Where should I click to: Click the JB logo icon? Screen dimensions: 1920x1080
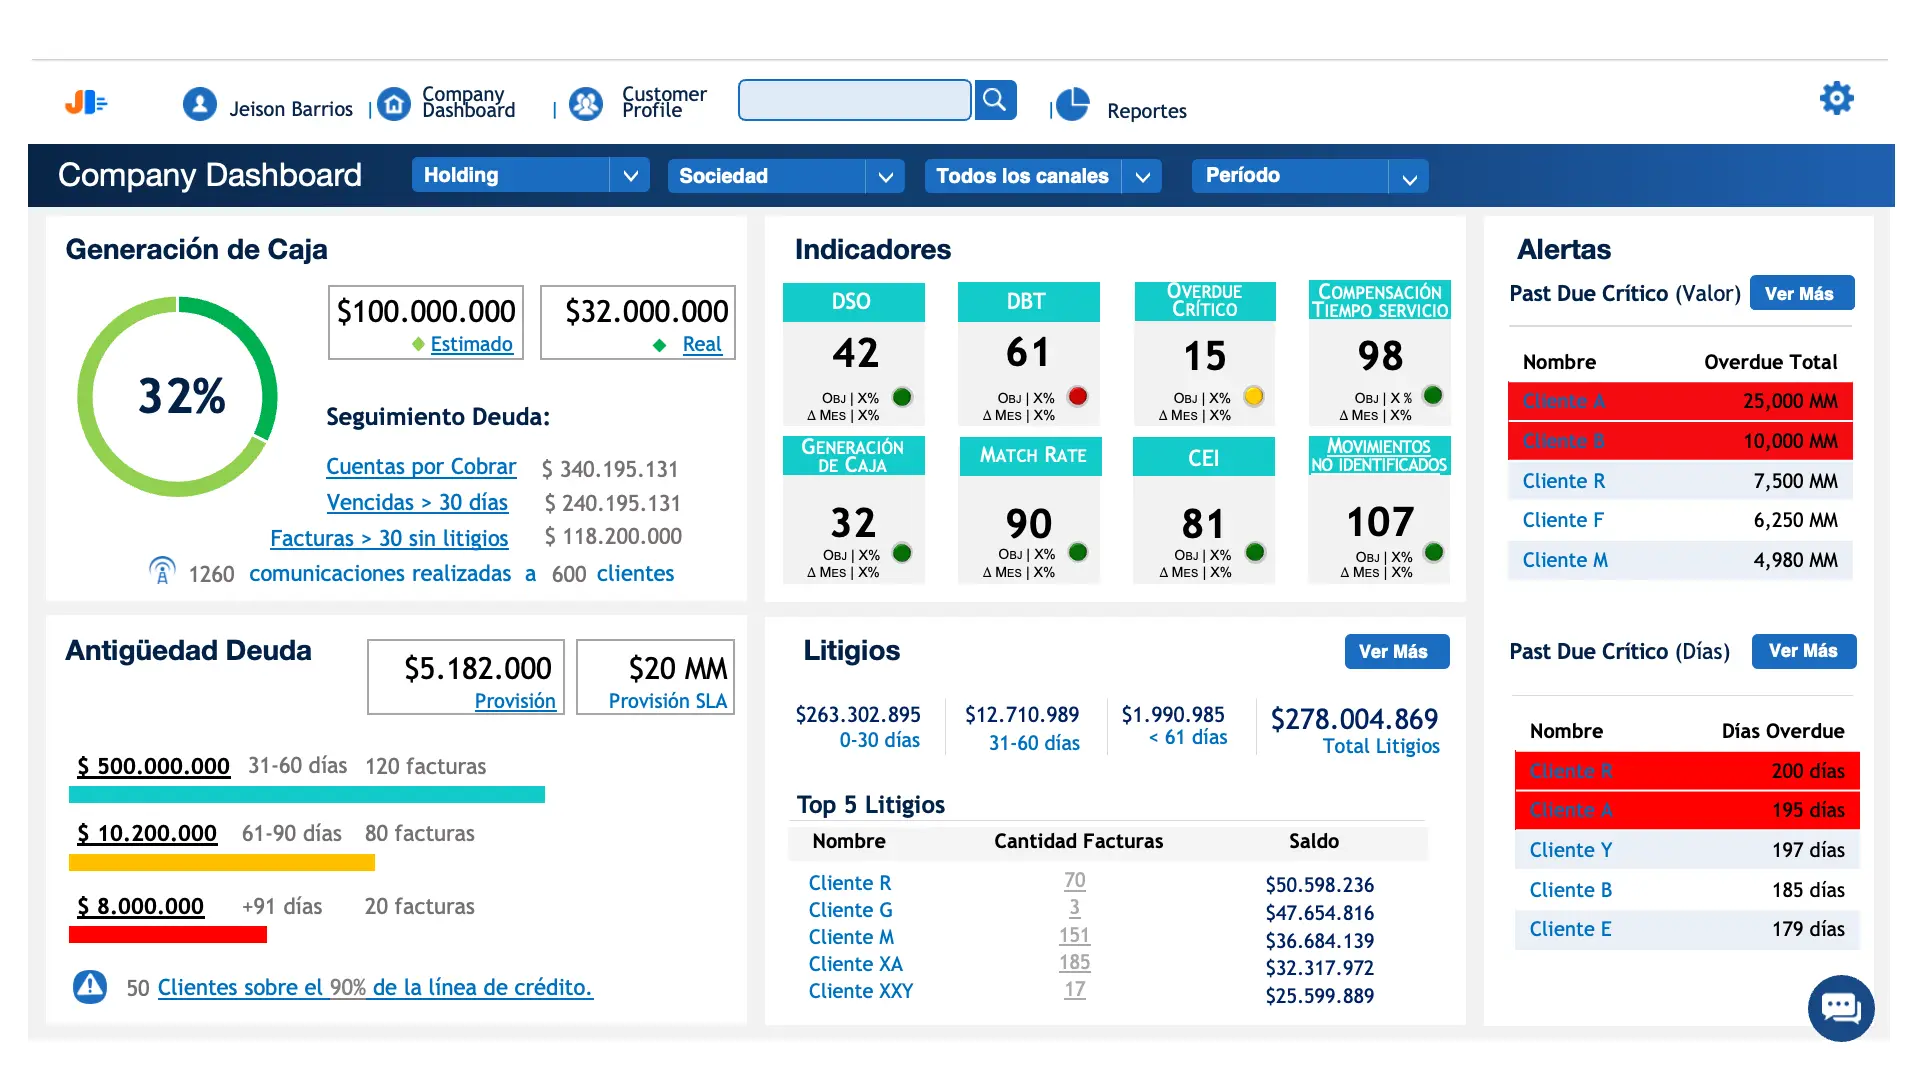coord(86,102)
